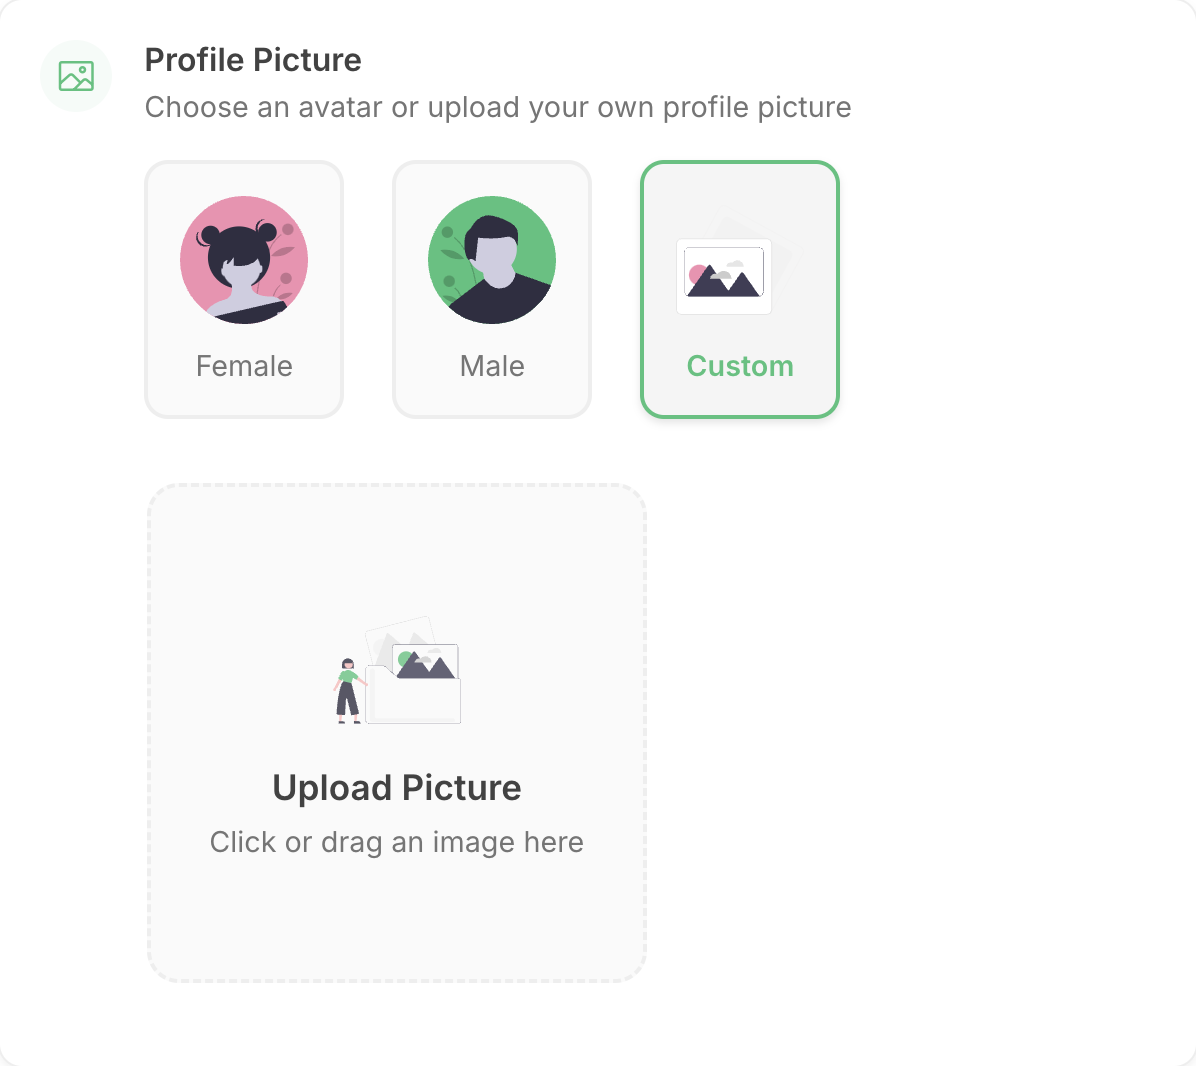
Task: Click the upload illustration's landscape photo
Action: point(427,662)
